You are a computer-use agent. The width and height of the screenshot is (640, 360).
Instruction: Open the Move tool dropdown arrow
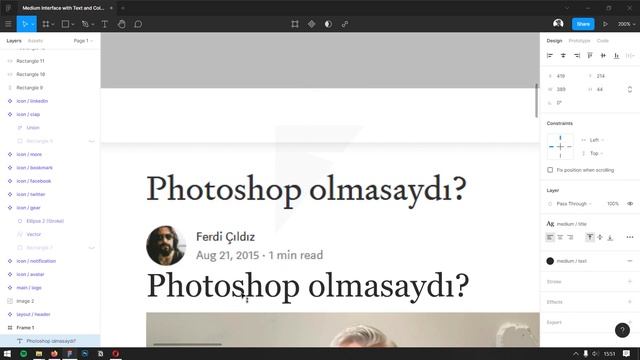33,24
